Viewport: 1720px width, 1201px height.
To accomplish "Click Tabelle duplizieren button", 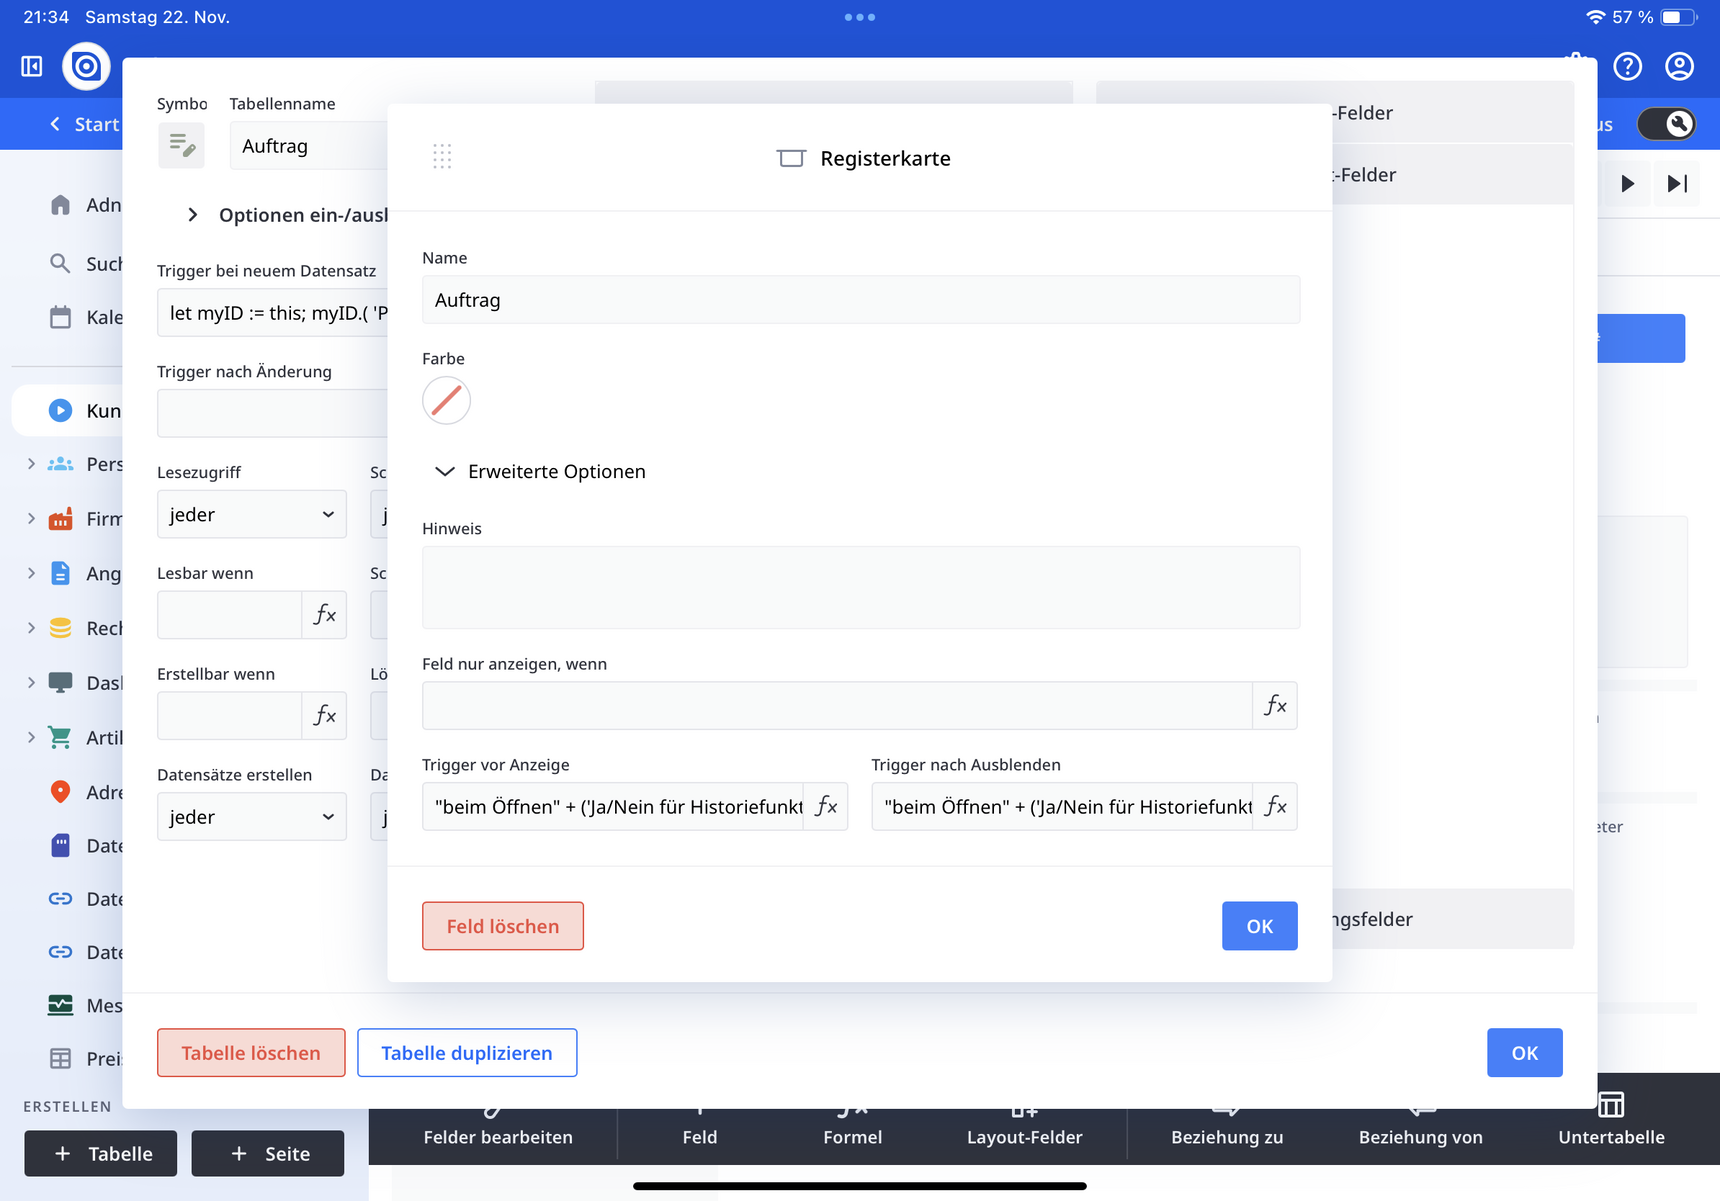I will pos(467,1053).
